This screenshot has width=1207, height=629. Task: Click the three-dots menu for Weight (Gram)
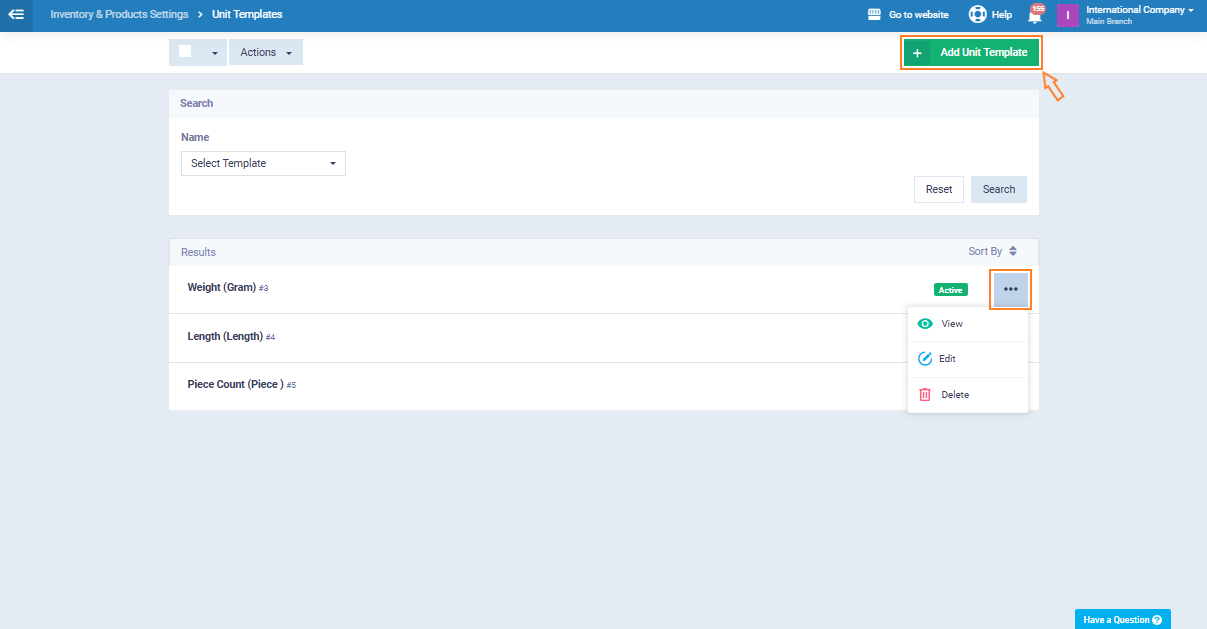click(1010, 289)
